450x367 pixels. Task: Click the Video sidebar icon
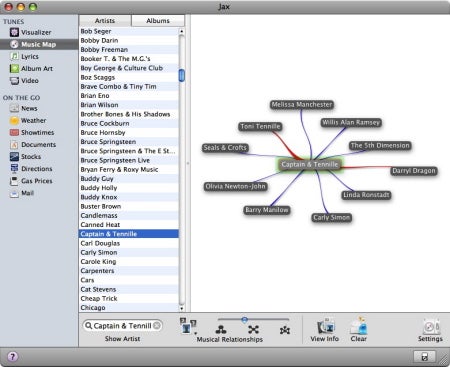click(x=14, y=80)
